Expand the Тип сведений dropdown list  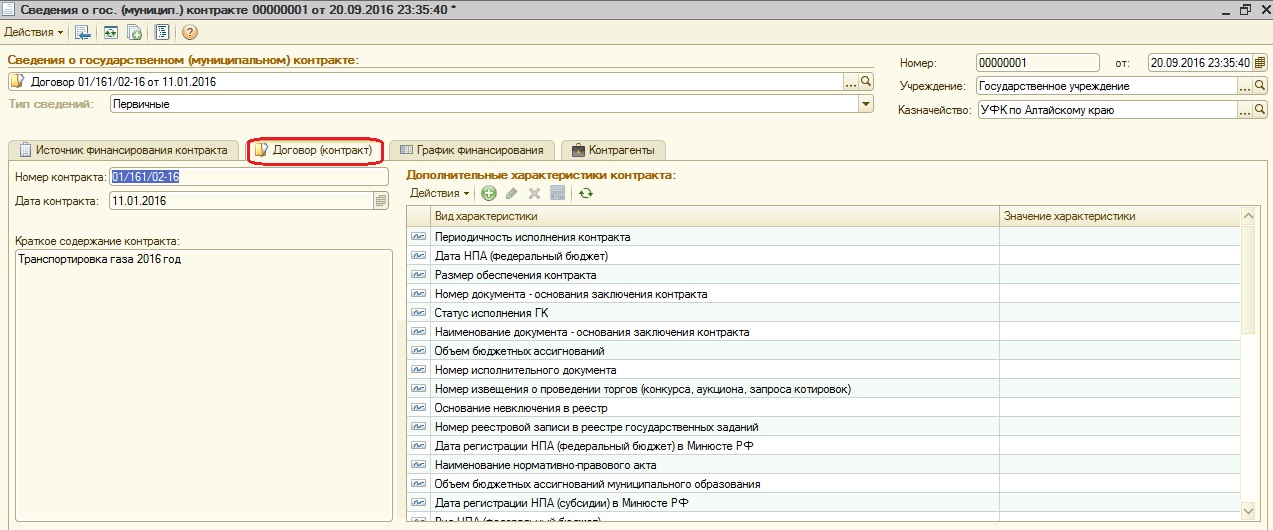866,104
